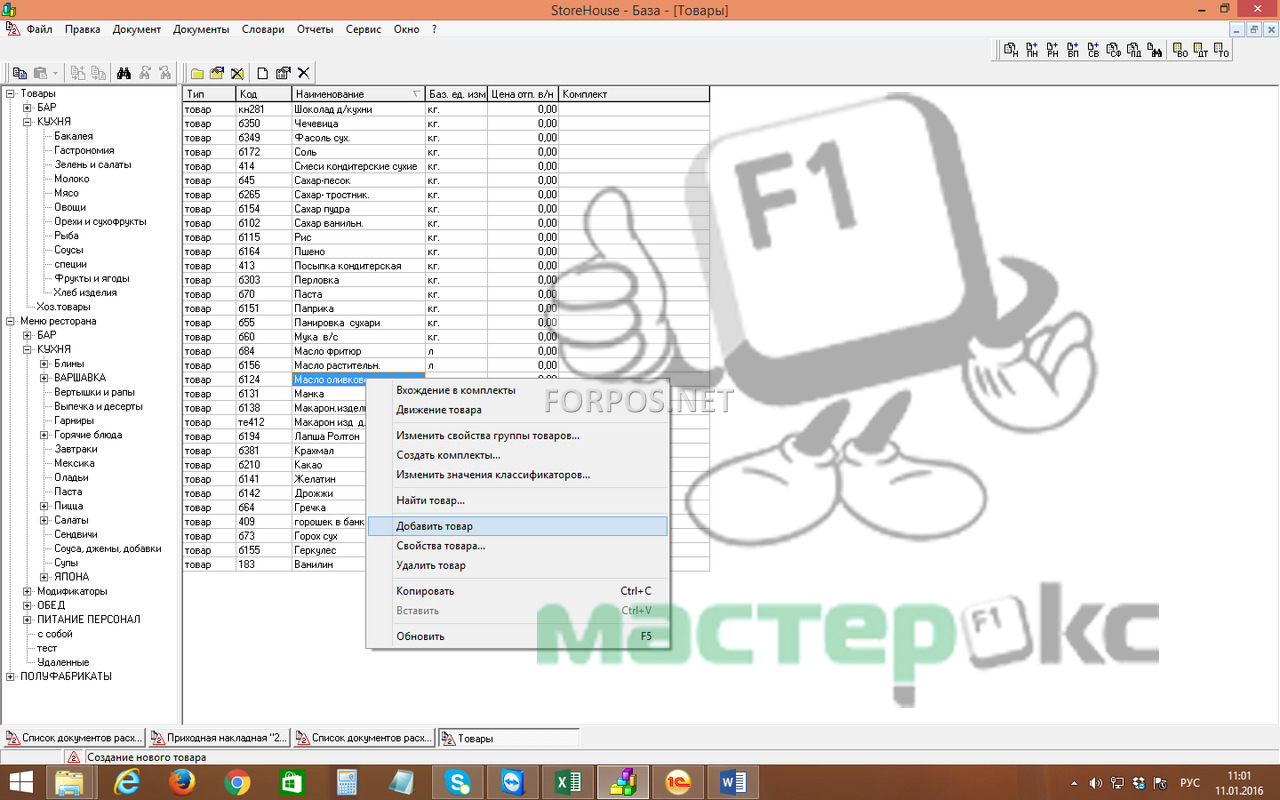Click the binoculars search icon in the toolbar
Viewport: 1280px width, 800px height.
[125, 73]
